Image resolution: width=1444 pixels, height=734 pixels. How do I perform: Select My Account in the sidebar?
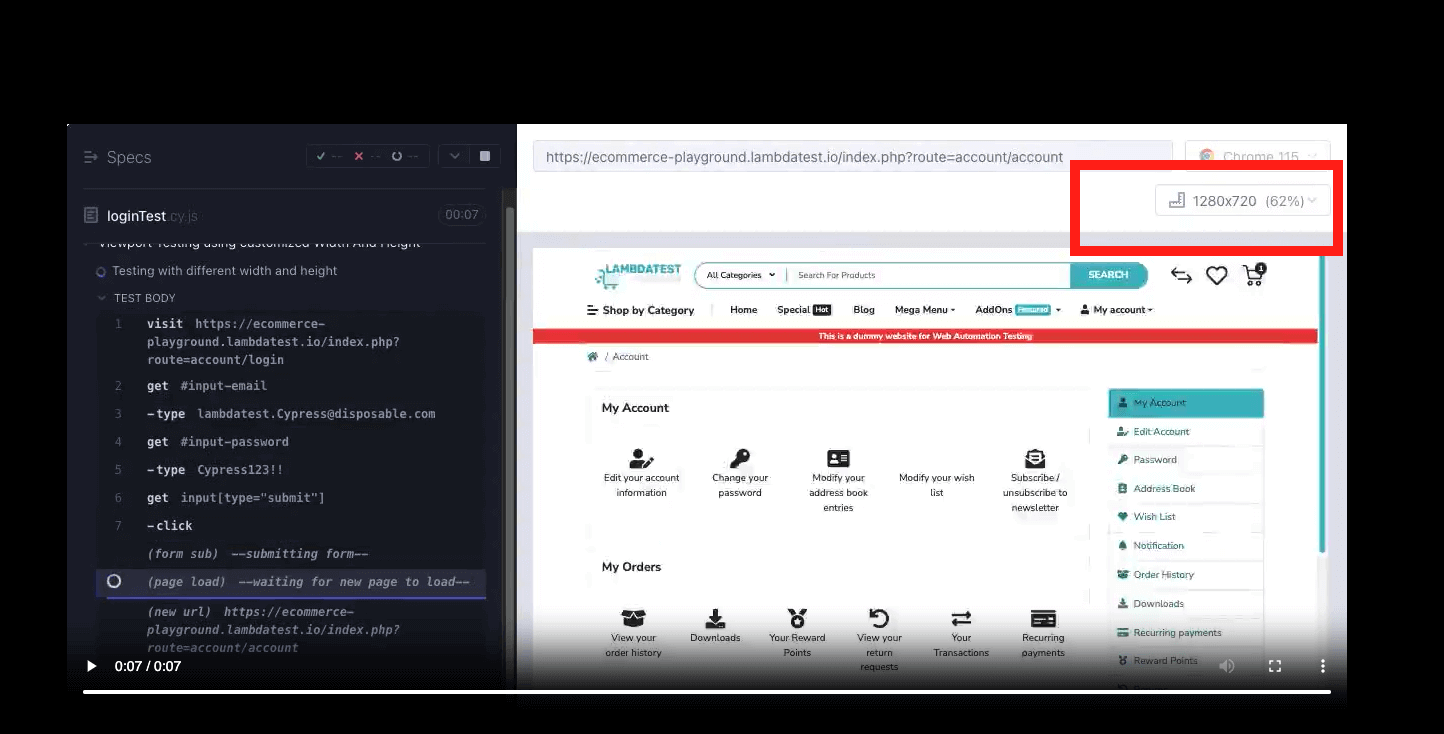[1186, 403]
